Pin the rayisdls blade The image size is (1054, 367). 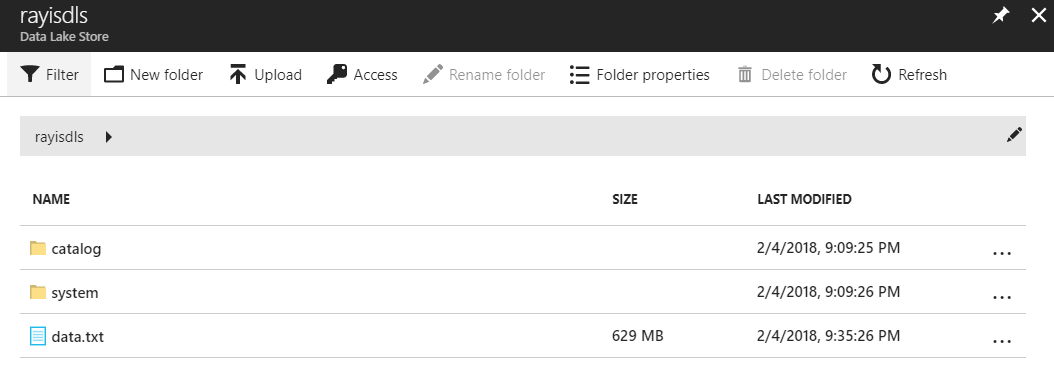pos(1002,17)
